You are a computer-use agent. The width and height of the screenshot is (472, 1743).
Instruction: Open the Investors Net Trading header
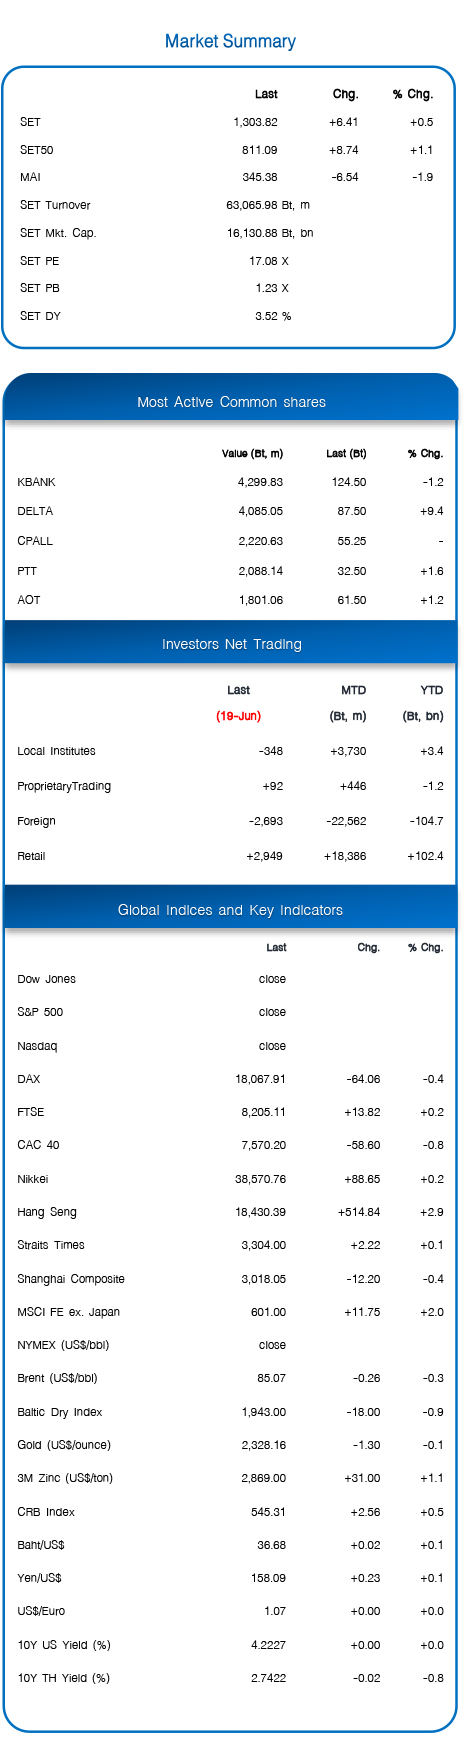(231, 644)
